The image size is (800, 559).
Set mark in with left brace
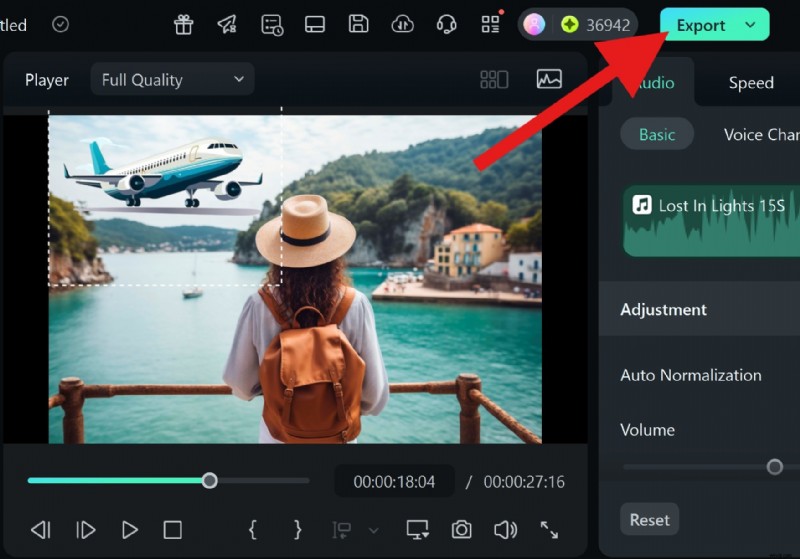tap(253, 530)
